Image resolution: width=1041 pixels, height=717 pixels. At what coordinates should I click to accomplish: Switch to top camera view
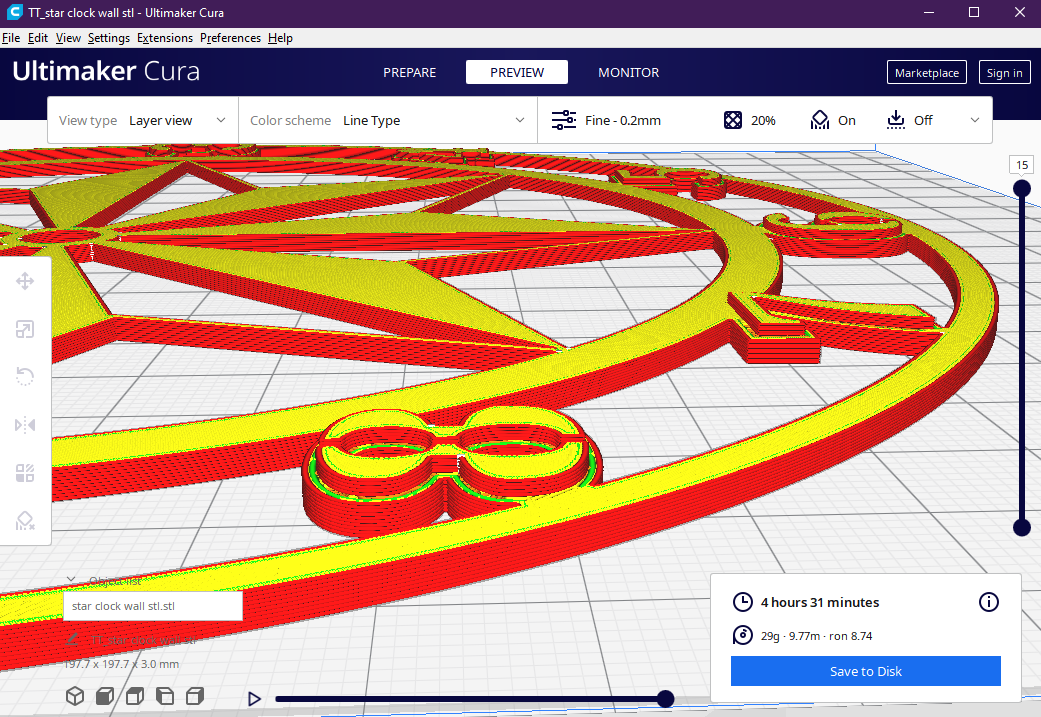pyautogui.click(x=135, y=696)
